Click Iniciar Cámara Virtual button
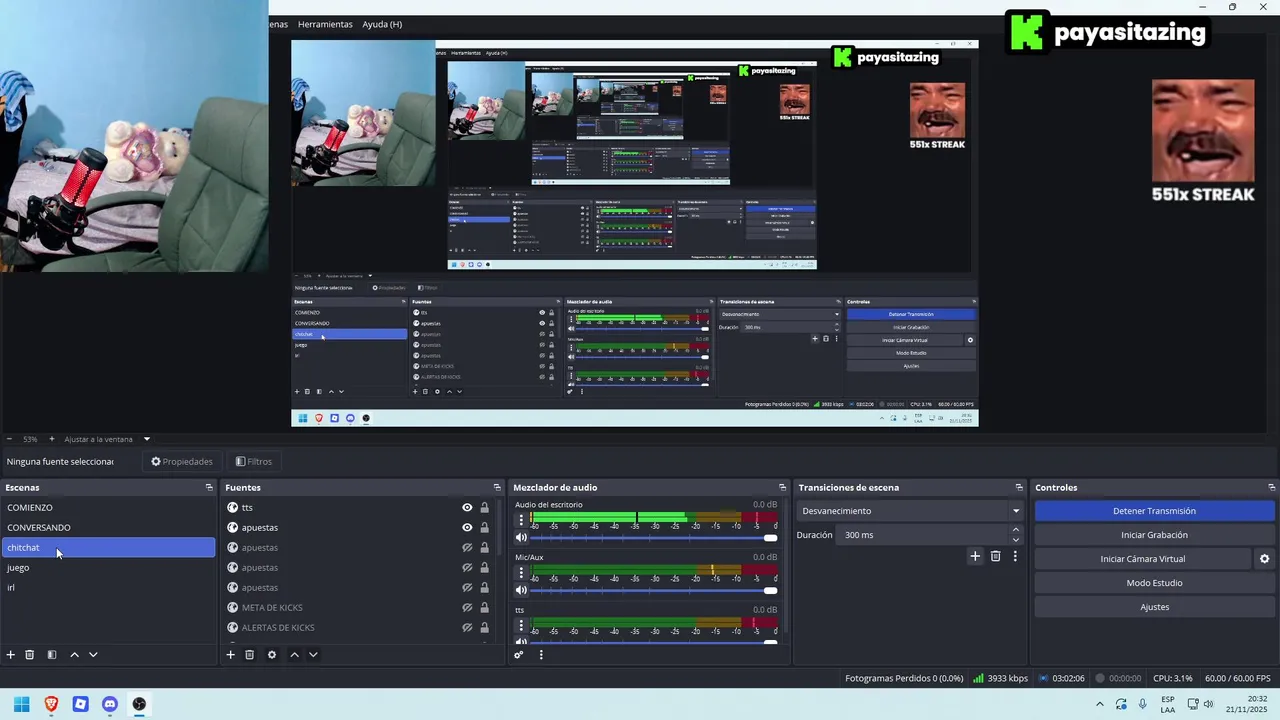Viewport: 1280px width, 720px height. [1142, 559]
